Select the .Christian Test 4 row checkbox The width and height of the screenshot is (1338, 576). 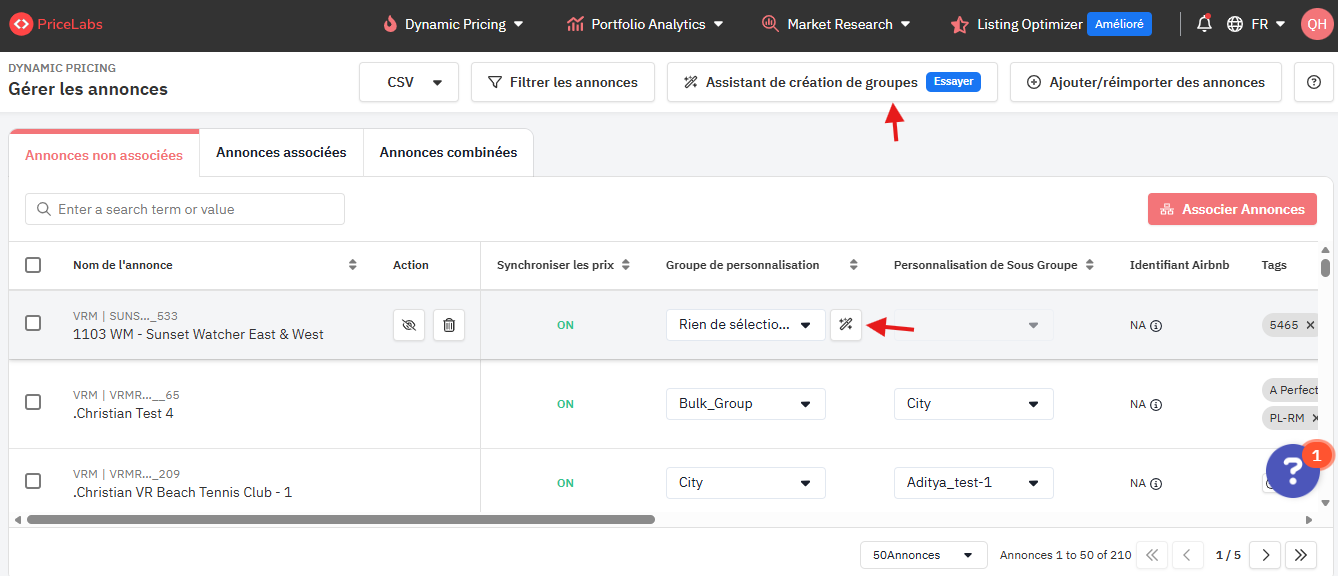[x=33, y=403]
